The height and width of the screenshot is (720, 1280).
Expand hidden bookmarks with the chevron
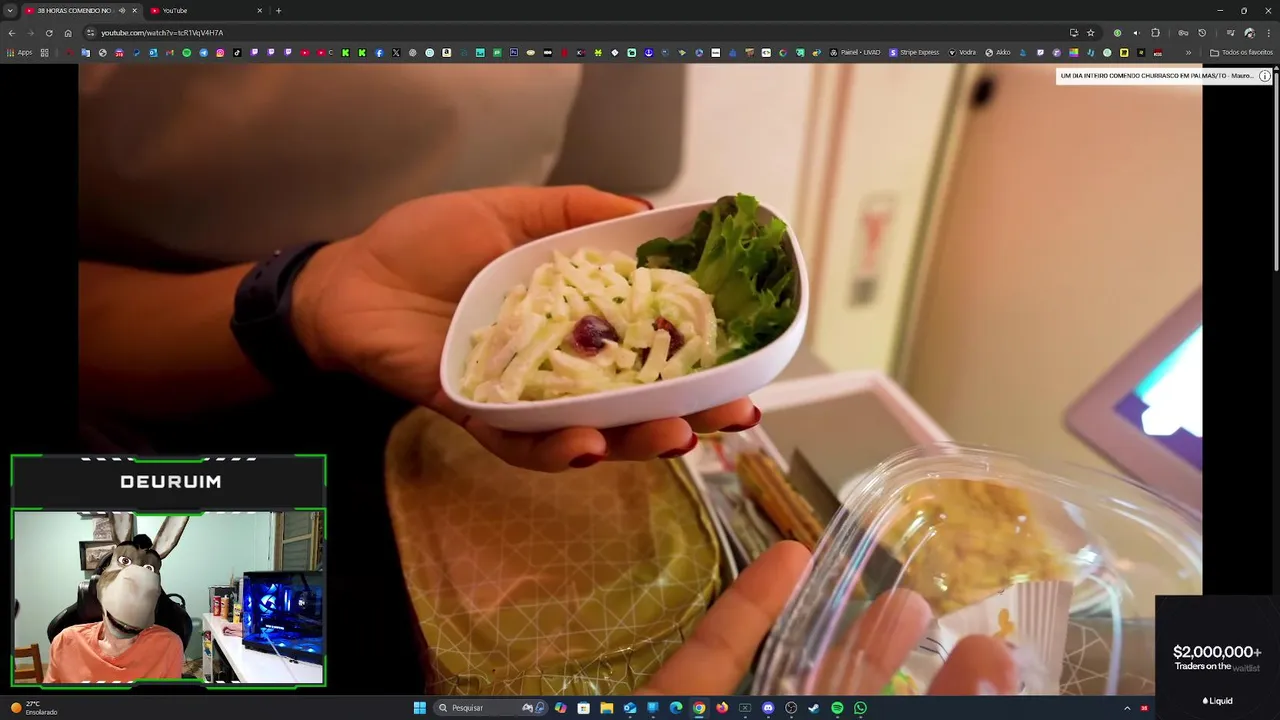[1188, 52]
